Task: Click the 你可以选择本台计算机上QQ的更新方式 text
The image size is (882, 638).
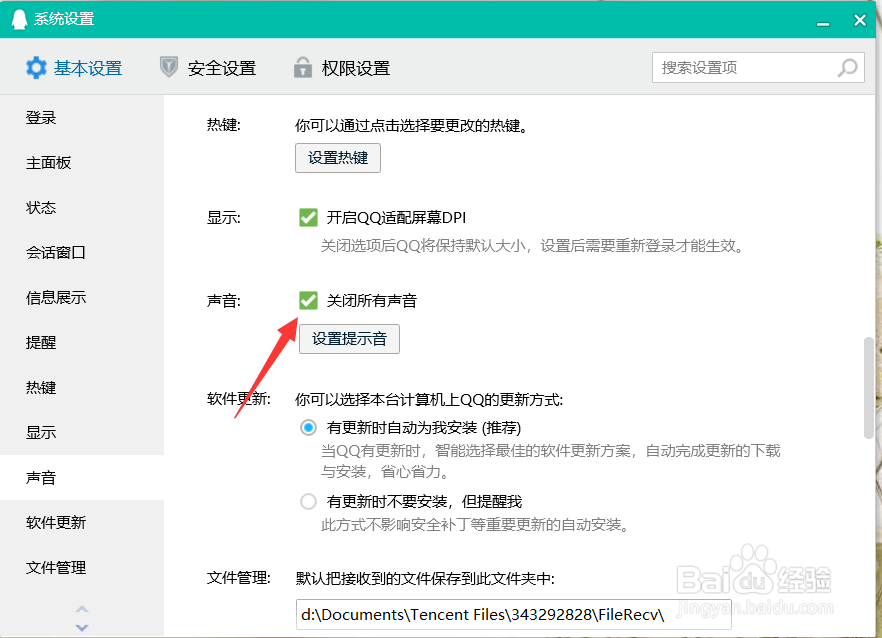Action: pos(429,400)
